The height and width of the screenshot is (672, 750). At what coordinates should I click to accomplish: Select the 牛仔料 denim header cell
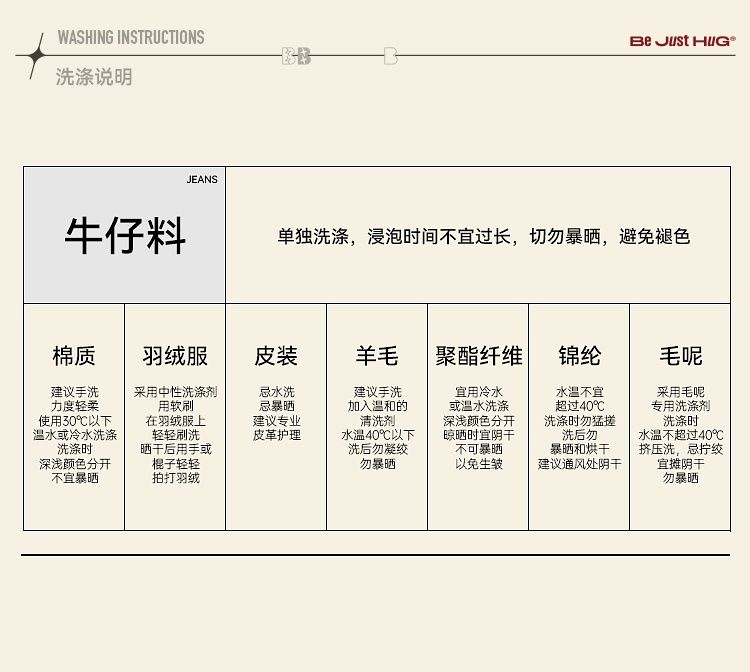(x=125, y=236)
